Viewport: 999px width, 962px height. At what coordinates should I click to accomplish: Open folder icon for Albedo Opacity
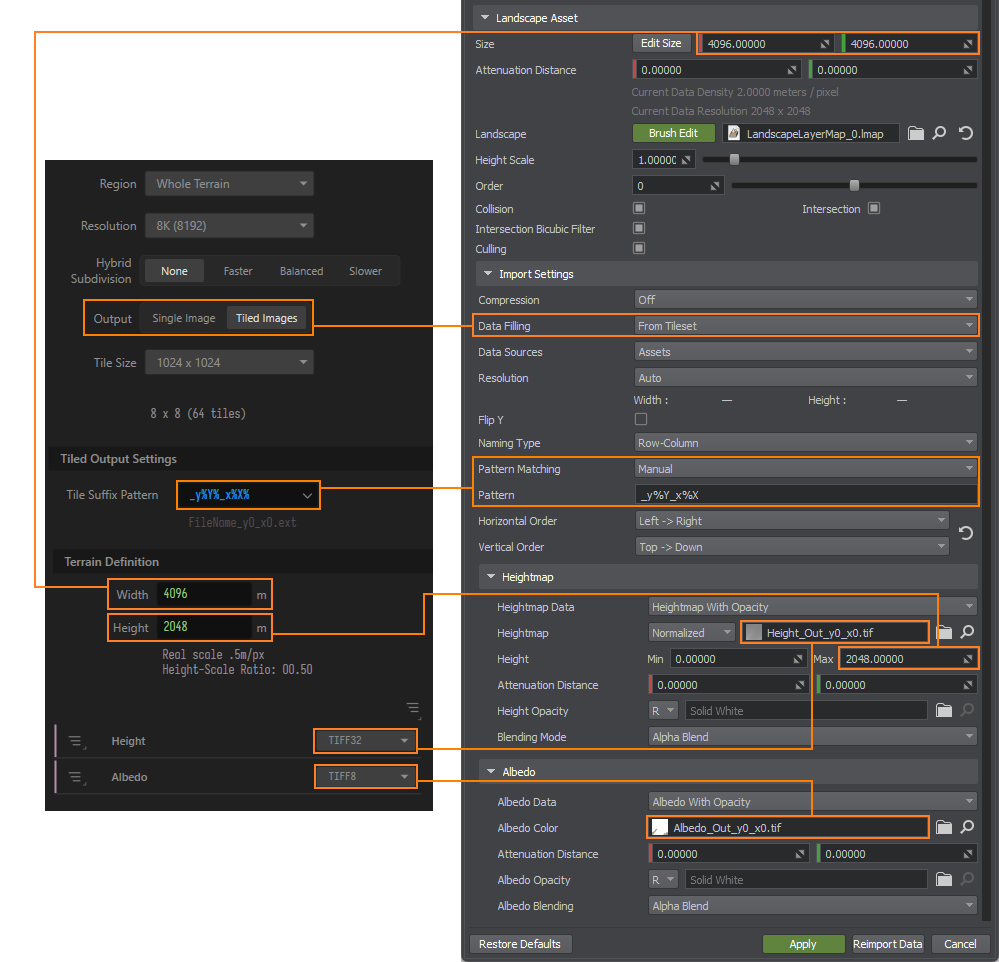pyautogui.click(x=944, y=880)
